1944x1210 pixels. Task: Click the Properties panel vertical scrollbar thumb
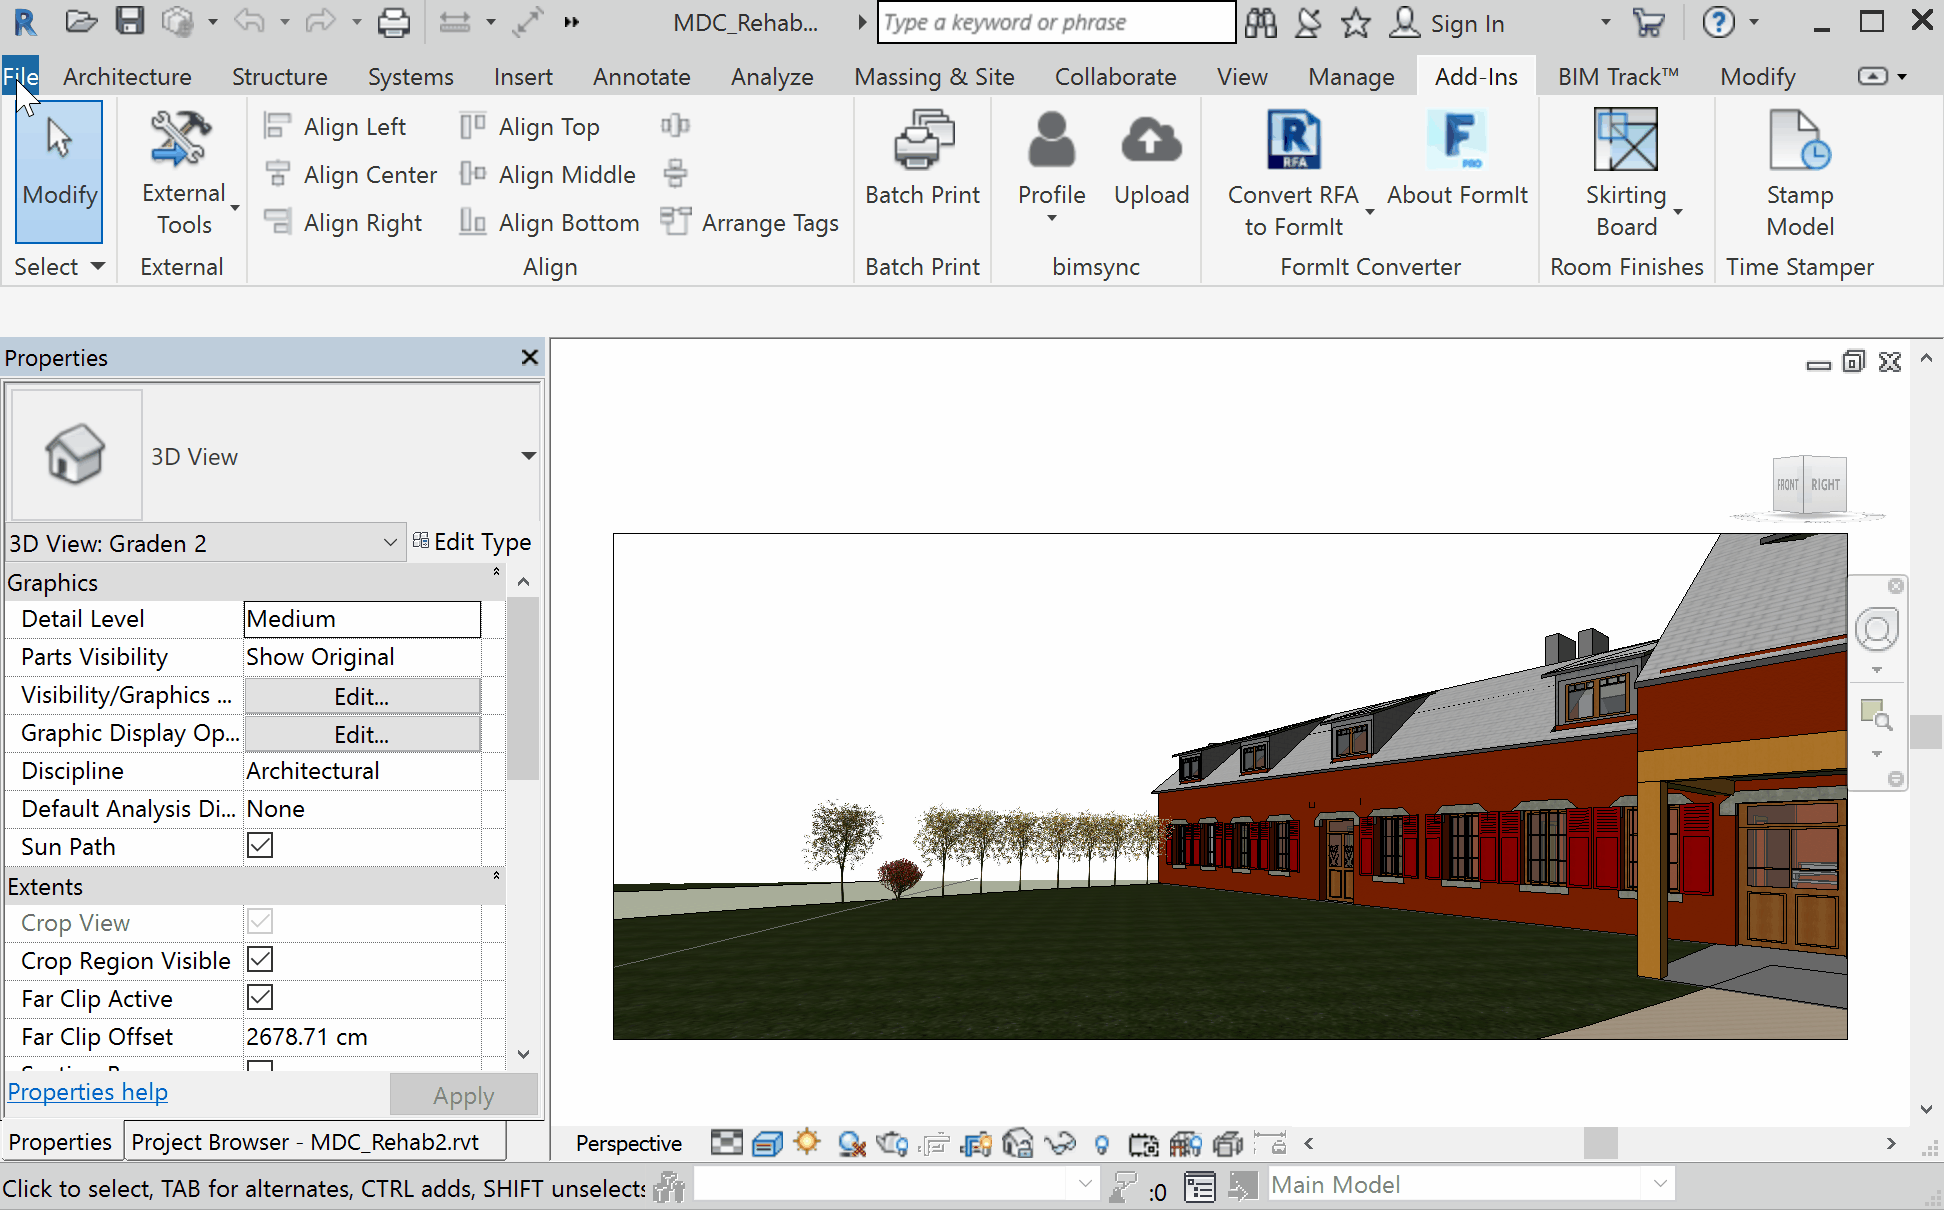[x=522, y=688]
